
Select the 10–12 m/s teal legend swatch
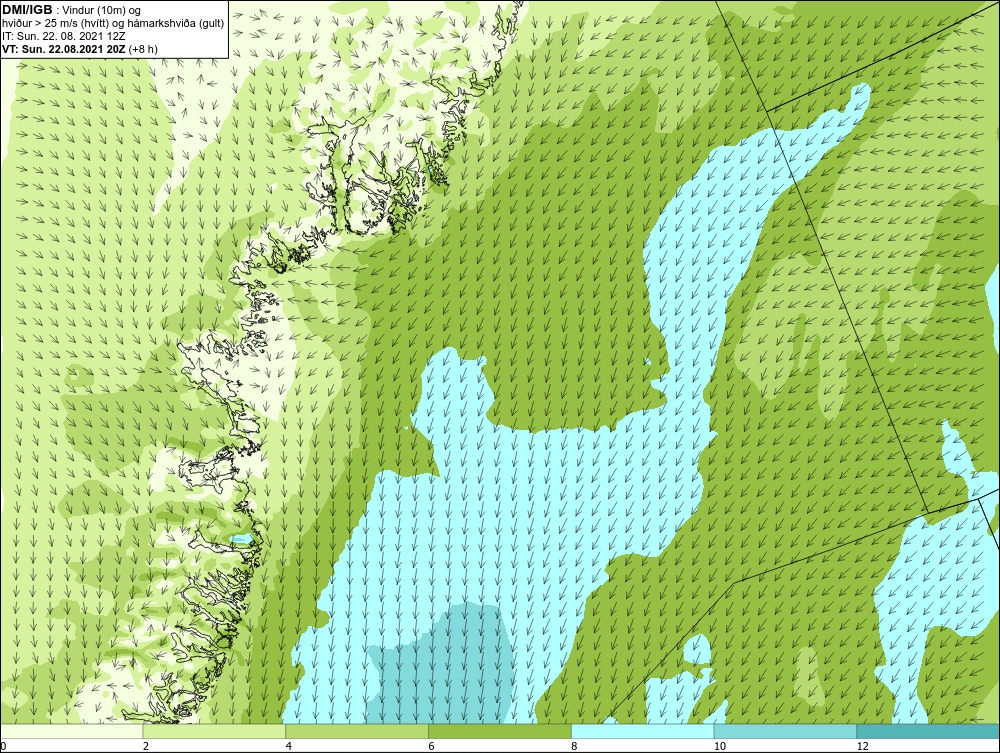point(786,731)
